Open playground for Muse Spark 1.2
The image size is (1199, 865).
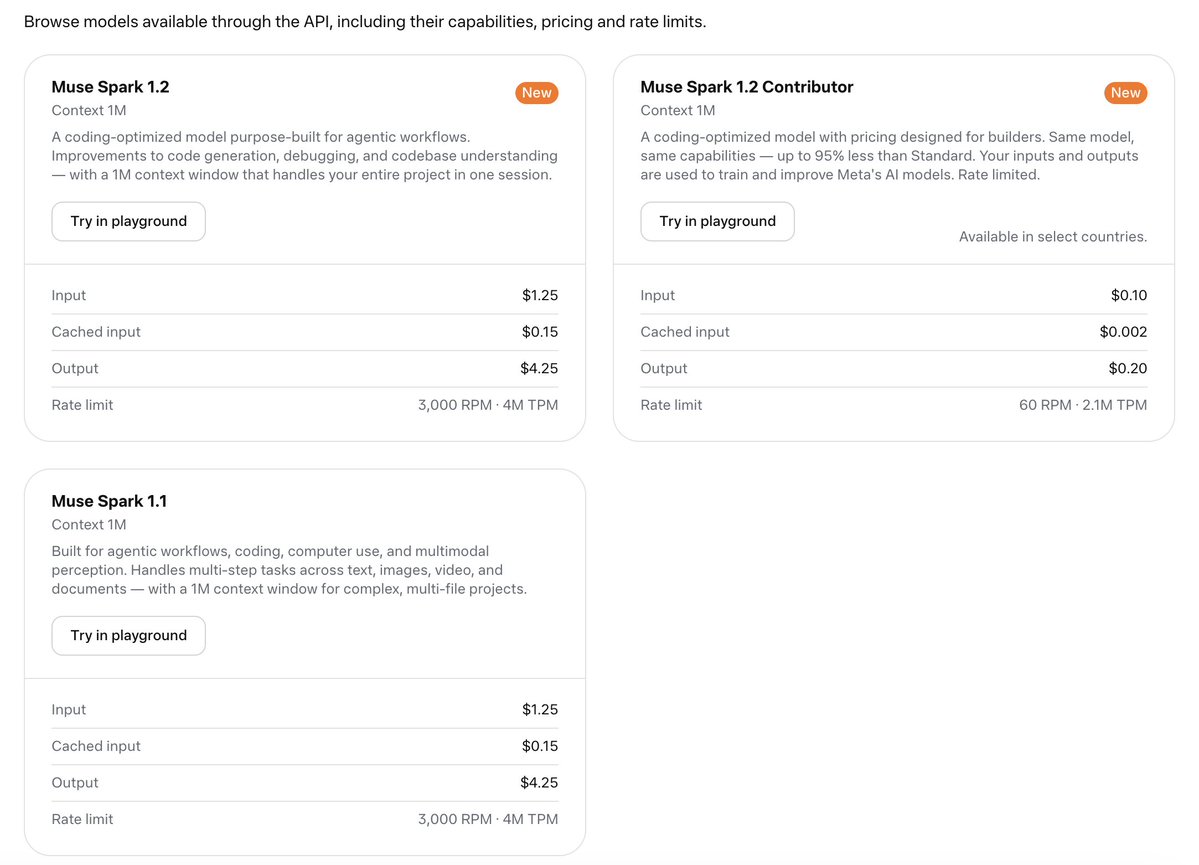click(128, 221)
